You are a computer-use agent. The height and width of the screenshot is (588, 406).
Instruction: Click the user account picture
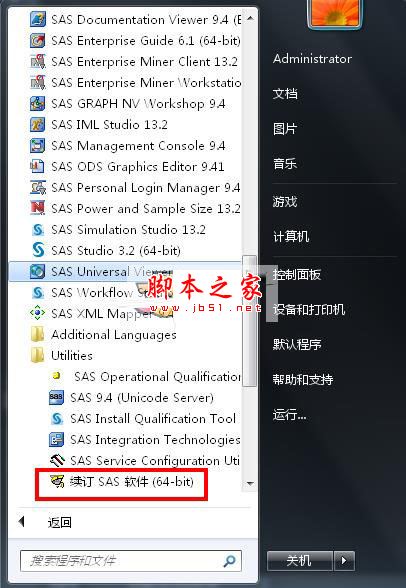pos(335,14)
